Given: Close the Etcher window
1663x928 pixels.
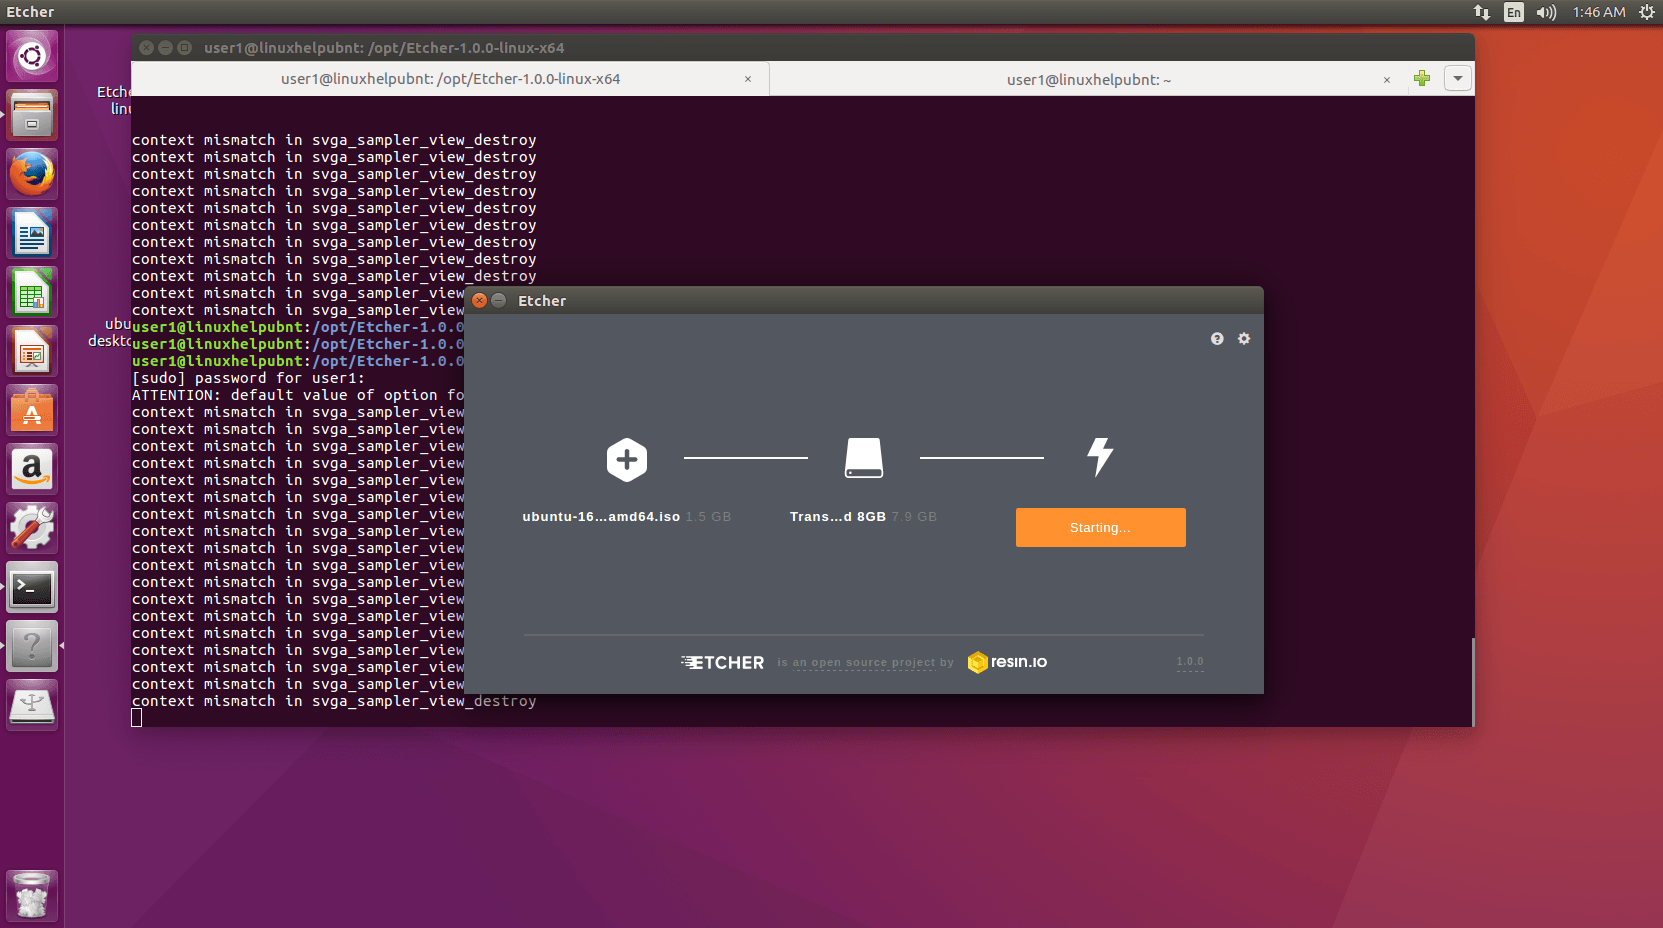Looking at the screenshot, I should click(479, 300).
